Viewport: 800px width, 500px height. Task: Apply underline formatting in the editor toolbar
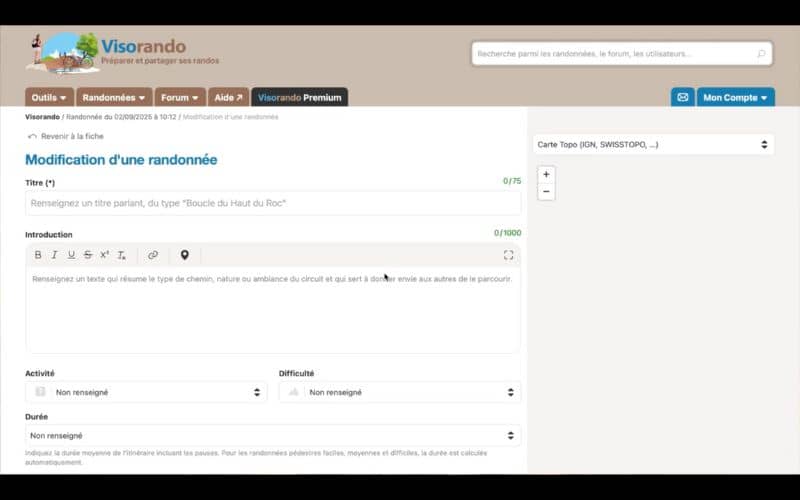coord(71,255)
